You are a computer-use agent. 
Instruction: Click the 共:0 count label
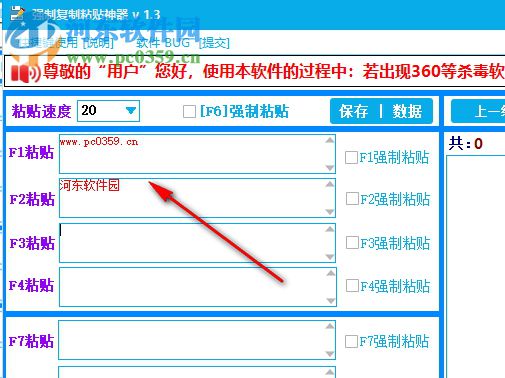click(465, 144)
